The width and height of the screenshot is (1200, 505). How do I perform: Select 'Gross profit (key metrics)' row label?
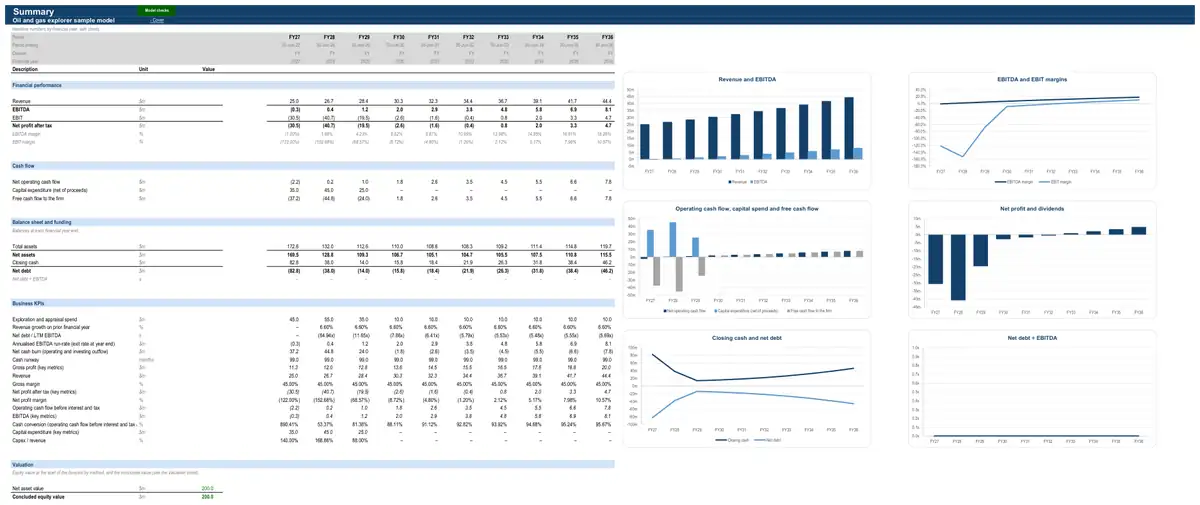click(x=37, y=367)
